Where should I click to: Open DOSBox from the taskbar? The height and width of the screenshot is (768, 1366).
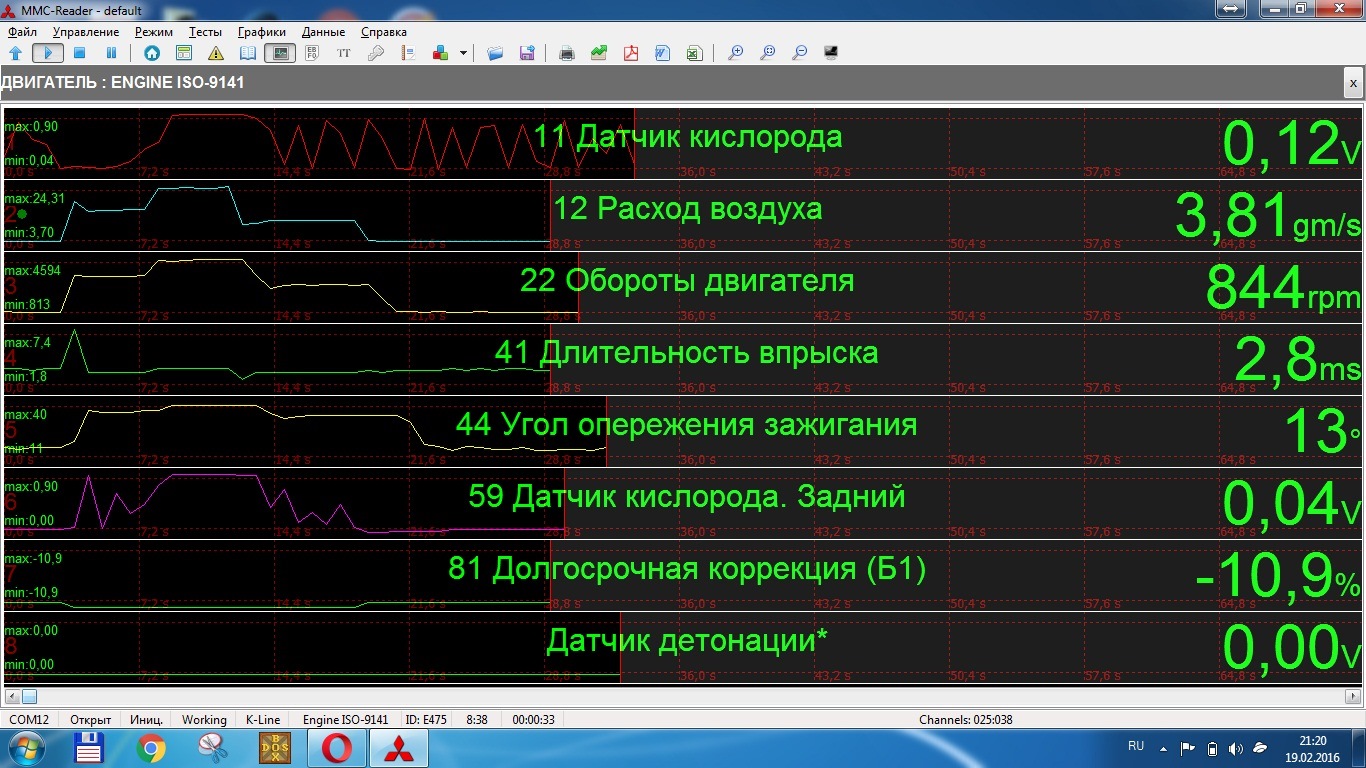(276, 748)
